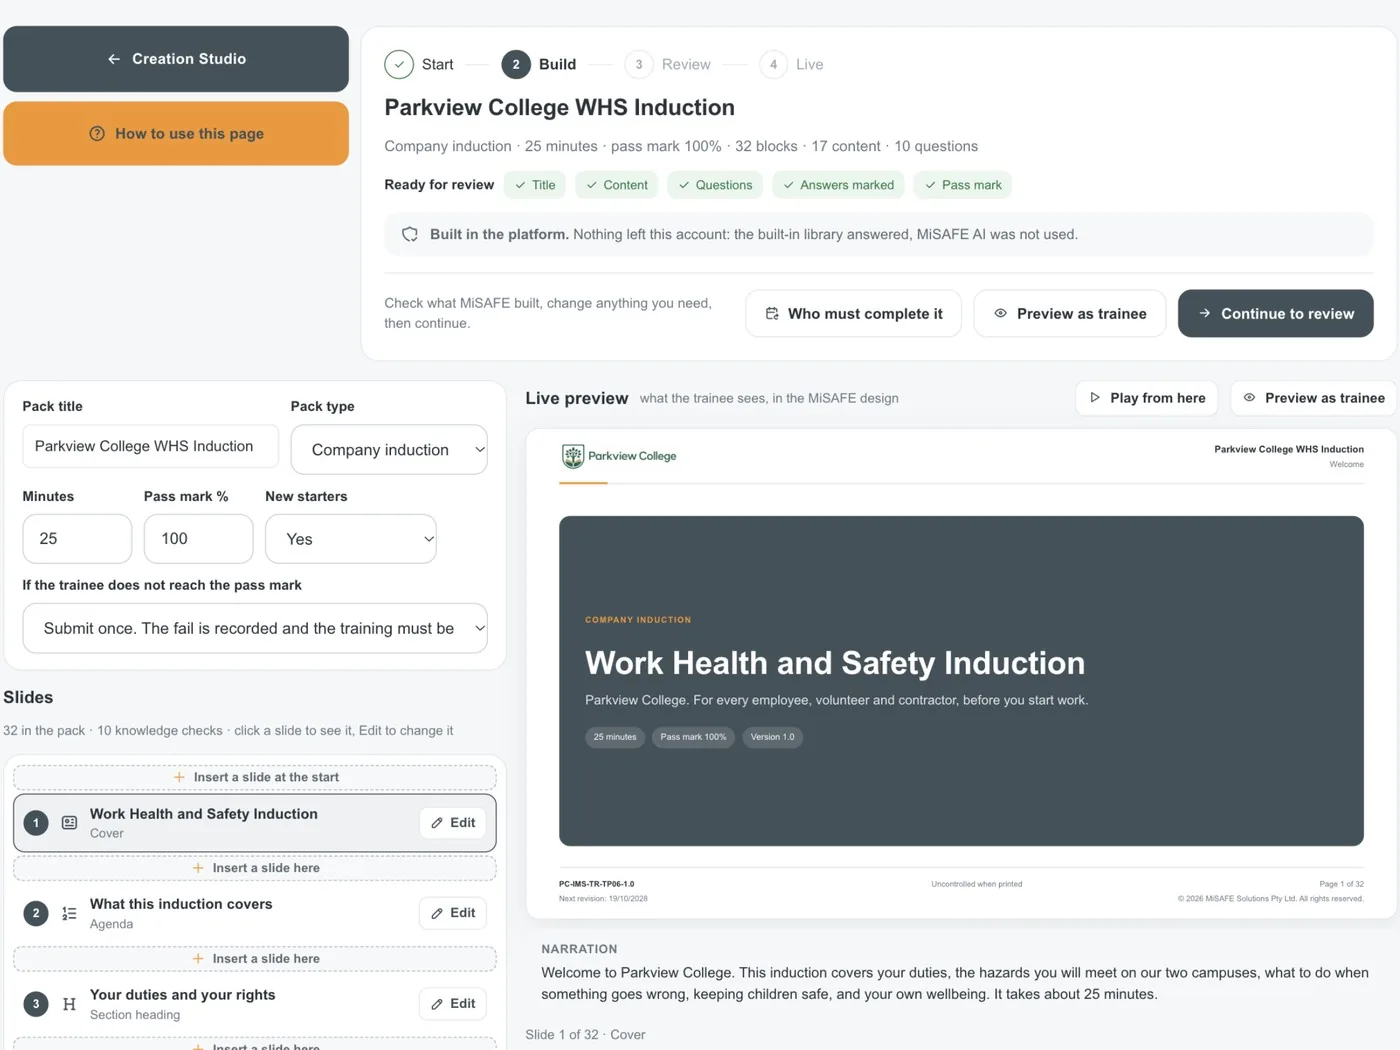Insert a slide at the start

(255, 777)
